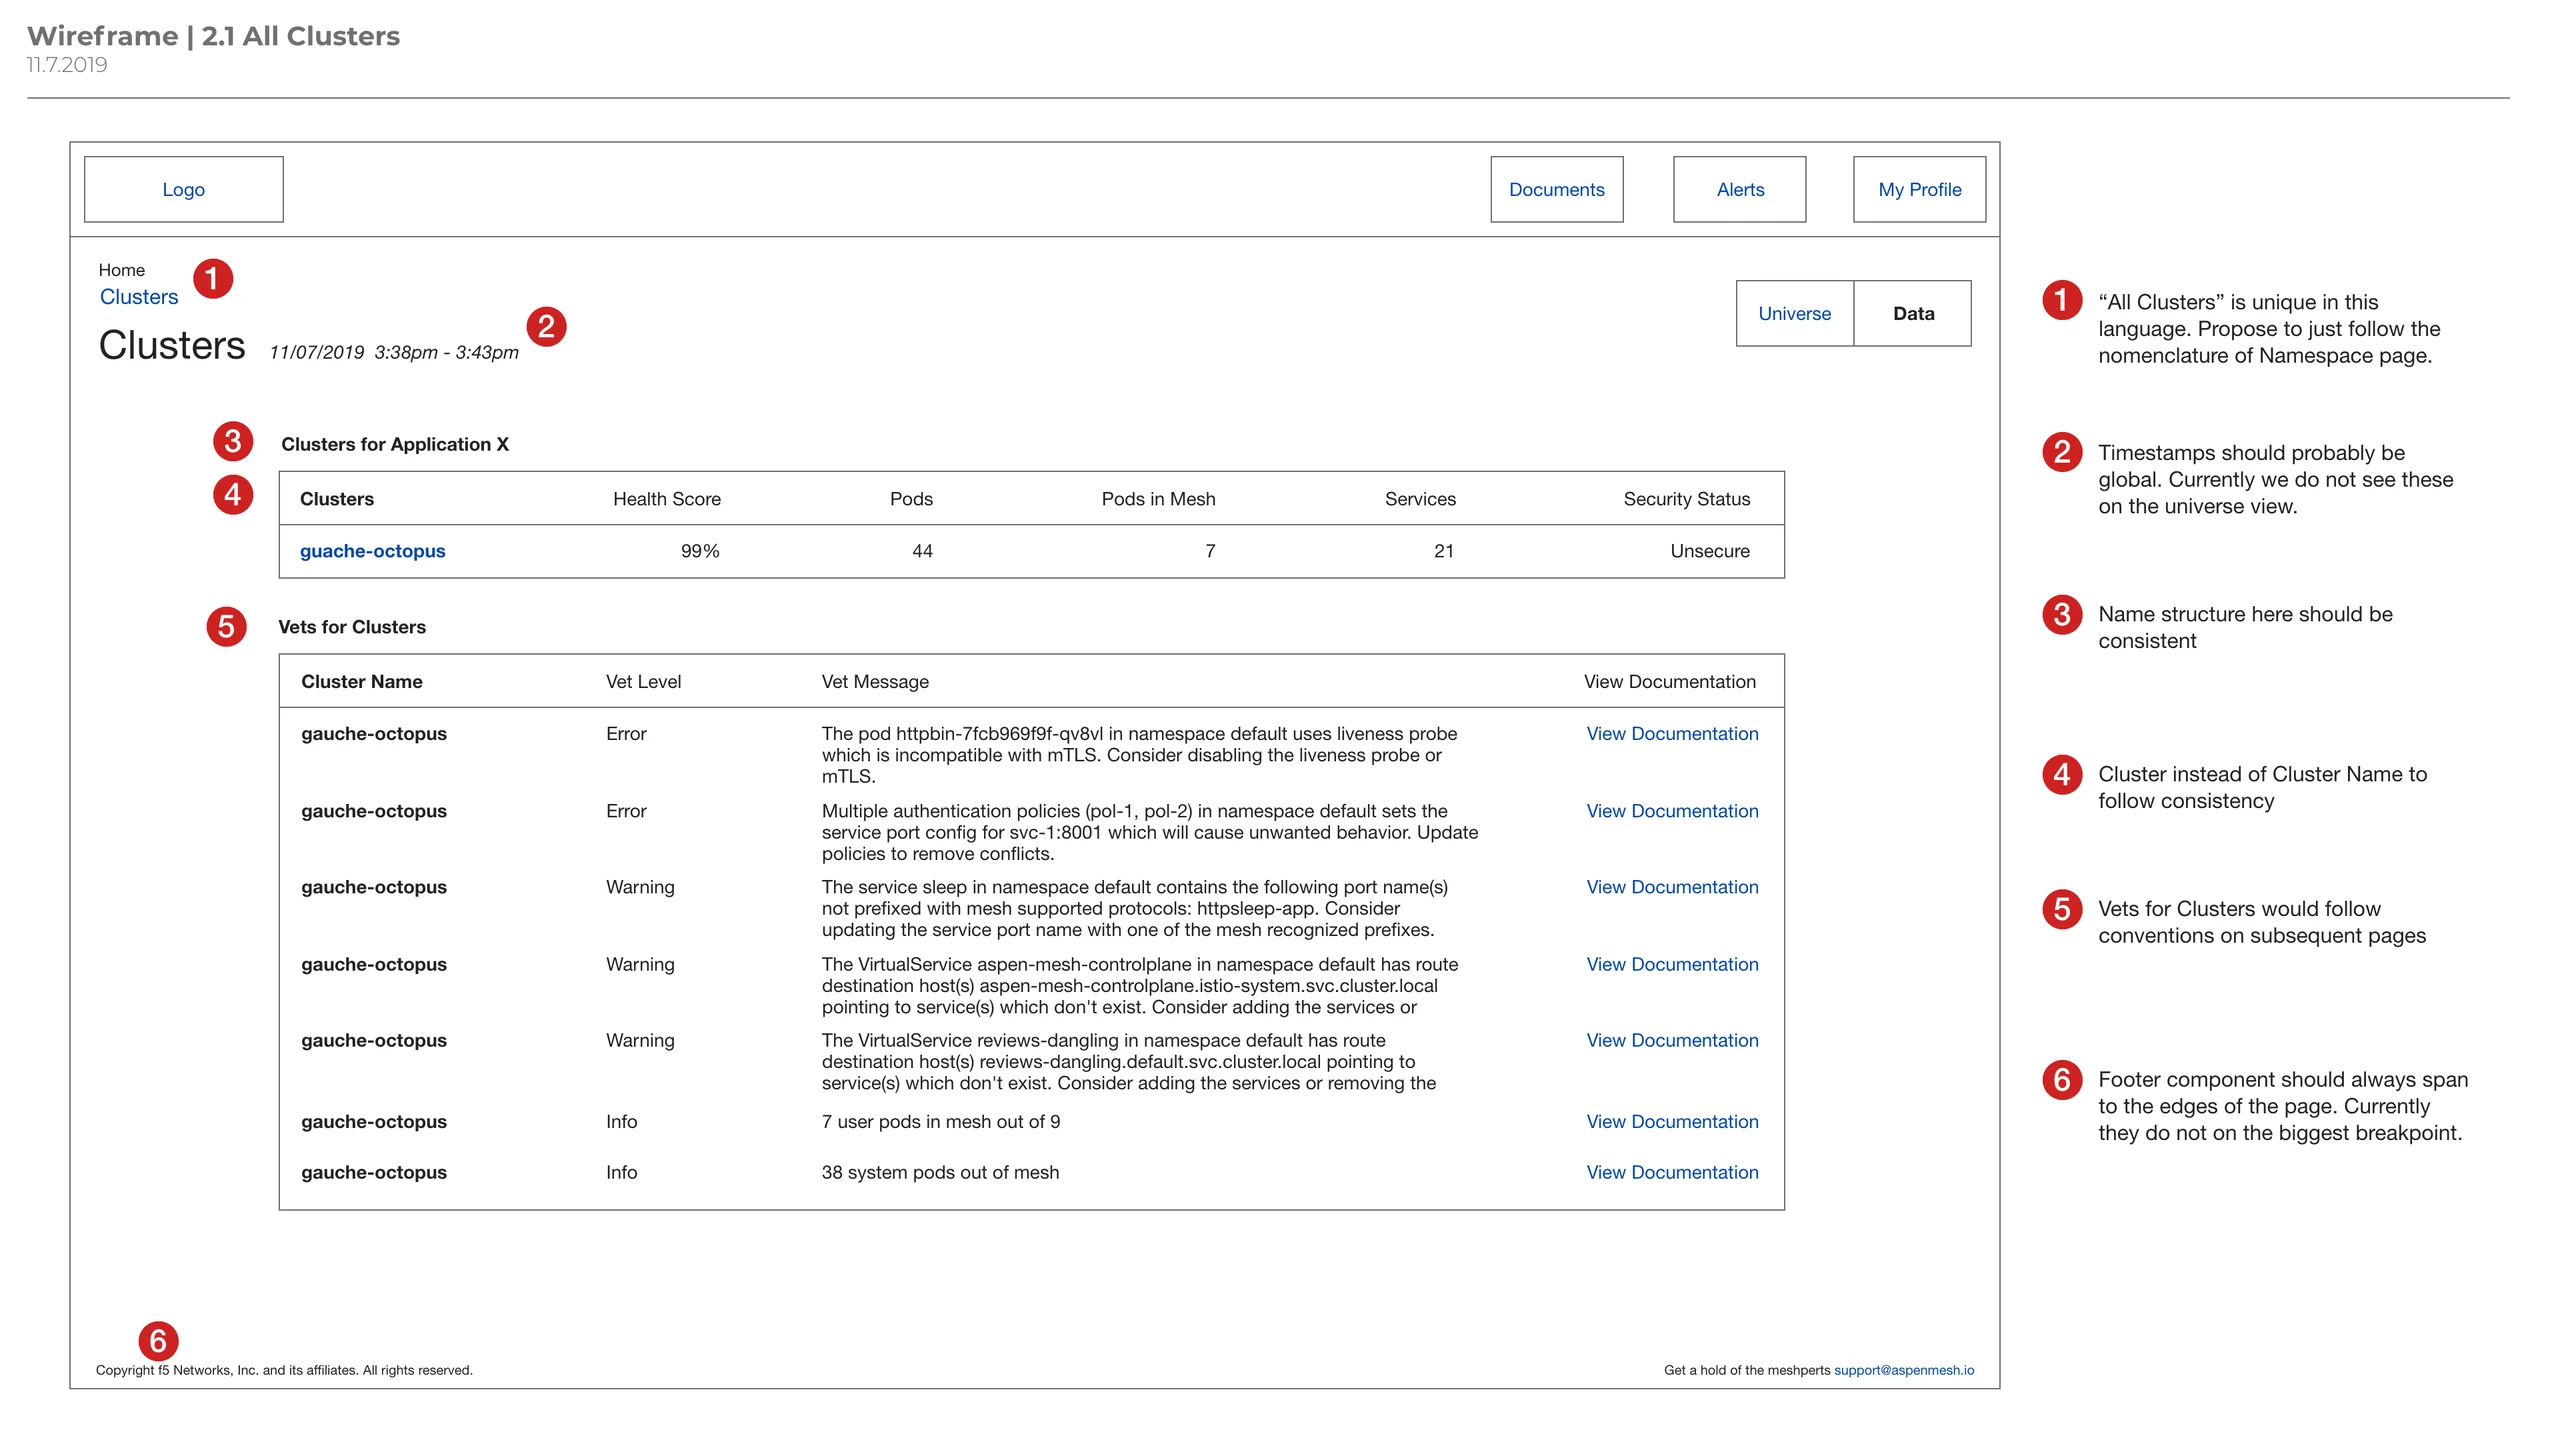This screenshot has width=2560, height=1440.
Task: Follow the blue Clusters breadcrumb link
Action: pyautogui.click(x=139, y=297)
